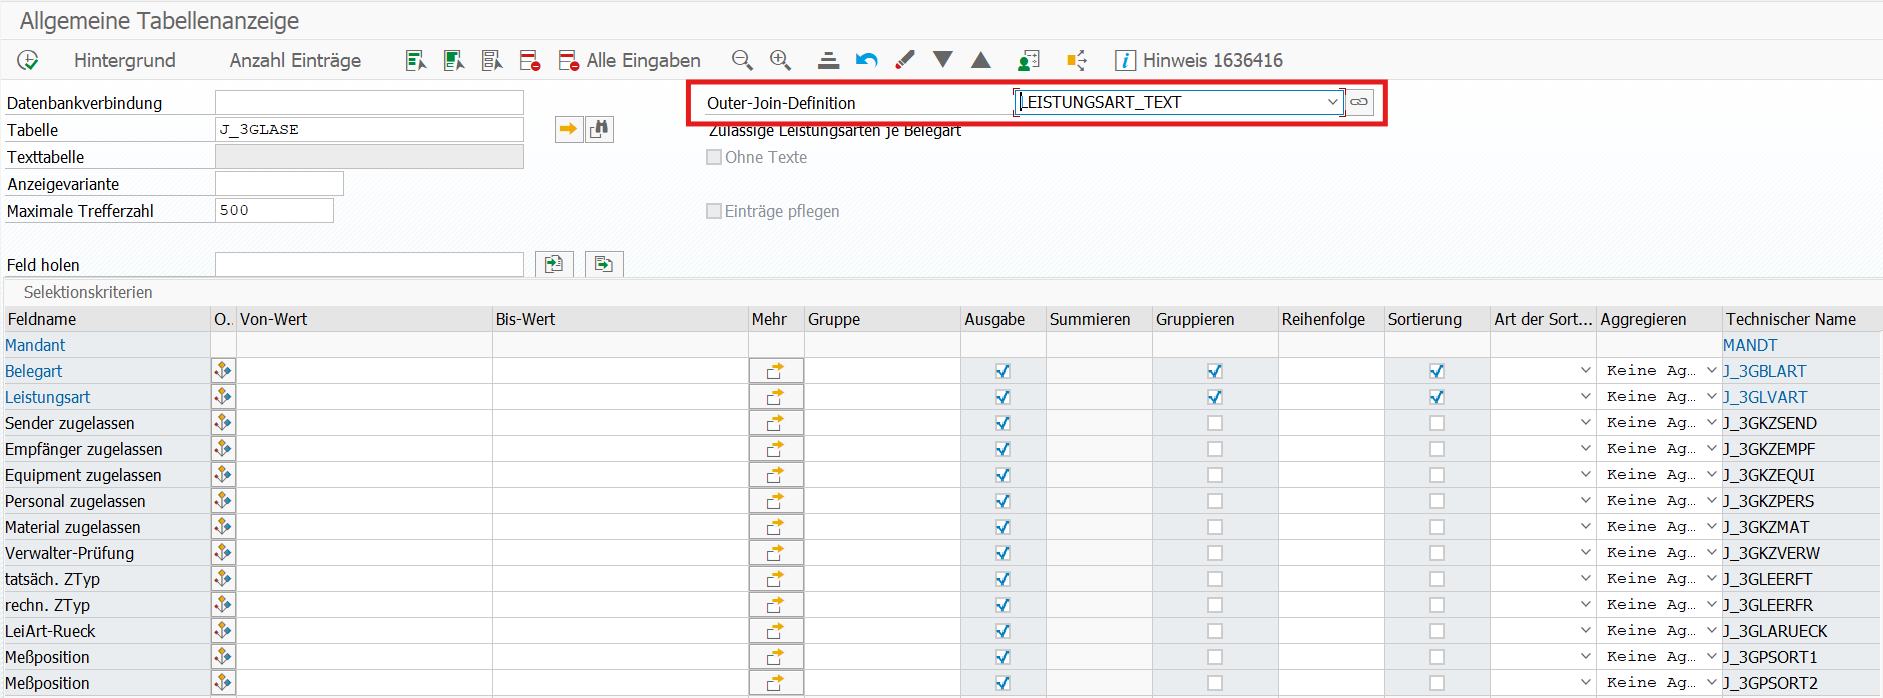Click the link icon beside Outer-Join-Definition
1883x698 pixels.
coord(1359,102)
